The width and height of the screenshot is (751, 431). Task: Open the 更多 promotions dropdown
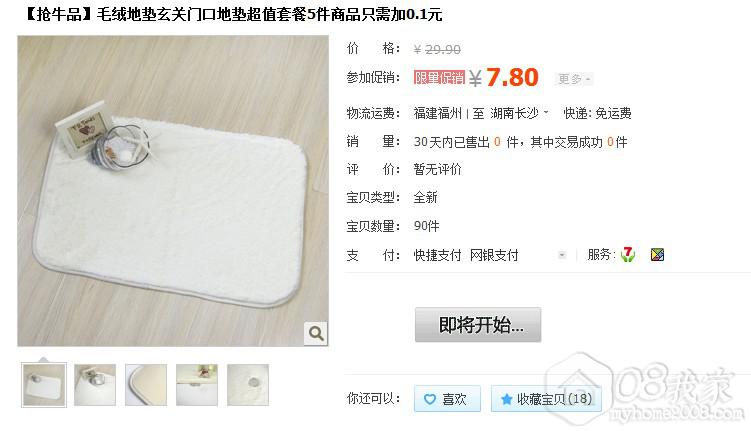[x=574, y=79]
